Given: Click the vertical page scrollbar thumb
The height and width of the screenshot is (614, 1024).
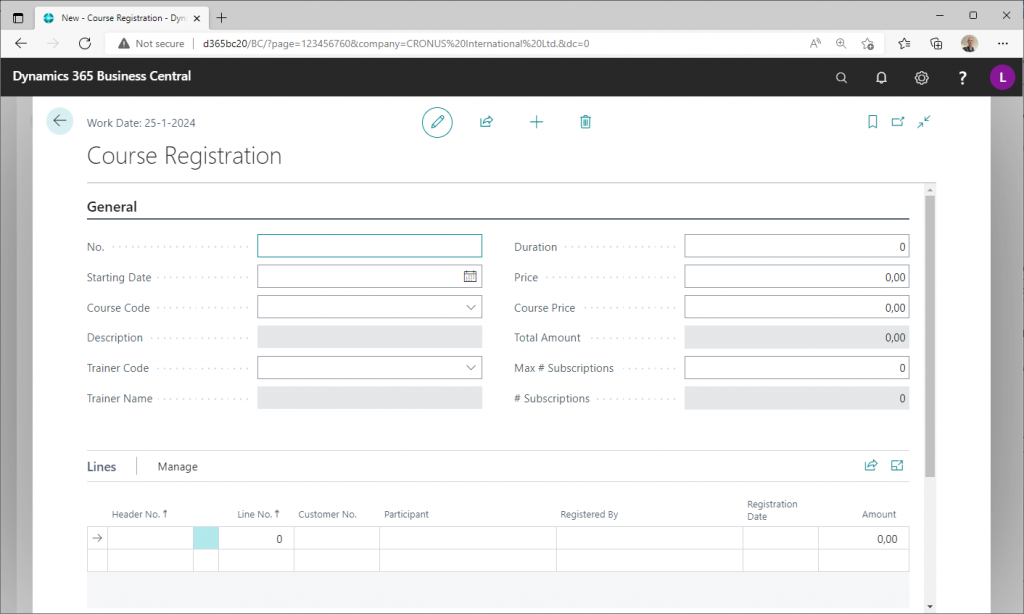Looking at the screenshot, I should pyautogui.click(x=930, y=336).
